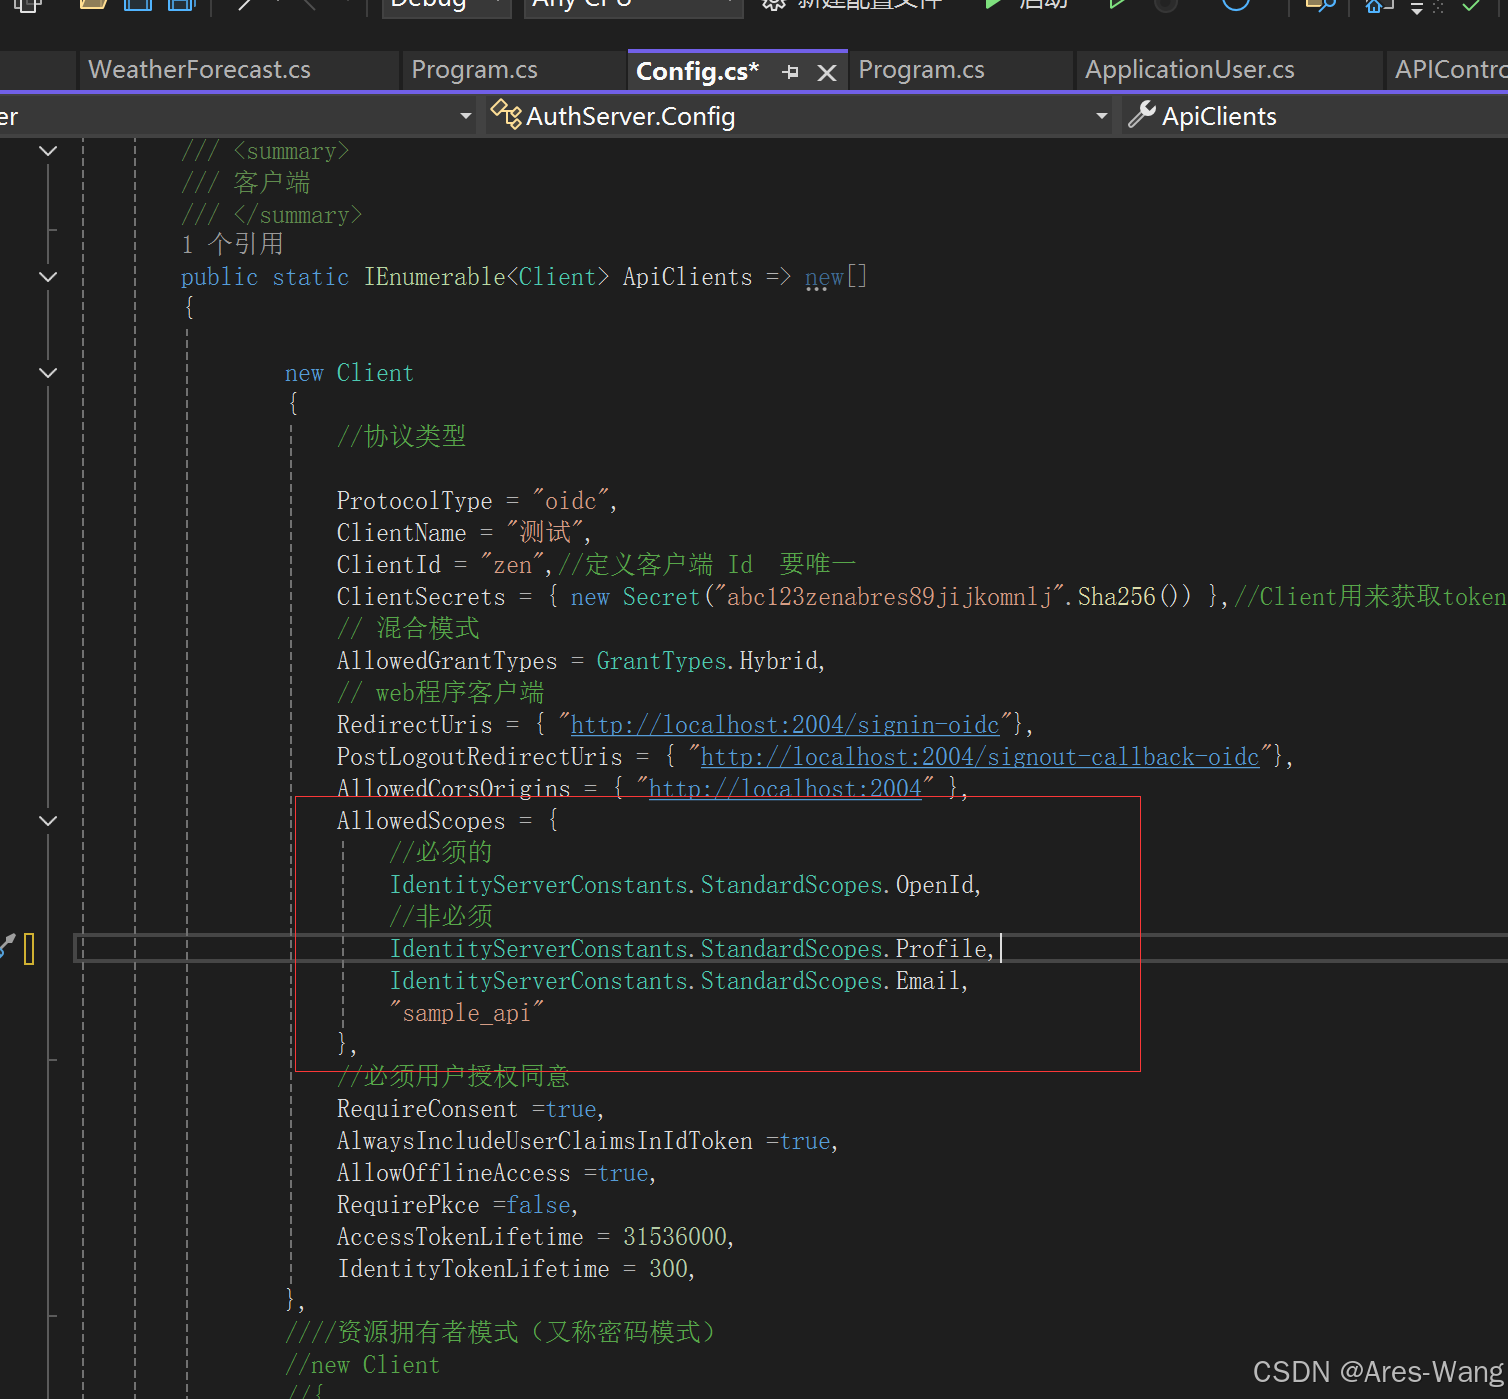
Task: Switch to the WeatherForecast.cs tab
Action: click(198, 69)
